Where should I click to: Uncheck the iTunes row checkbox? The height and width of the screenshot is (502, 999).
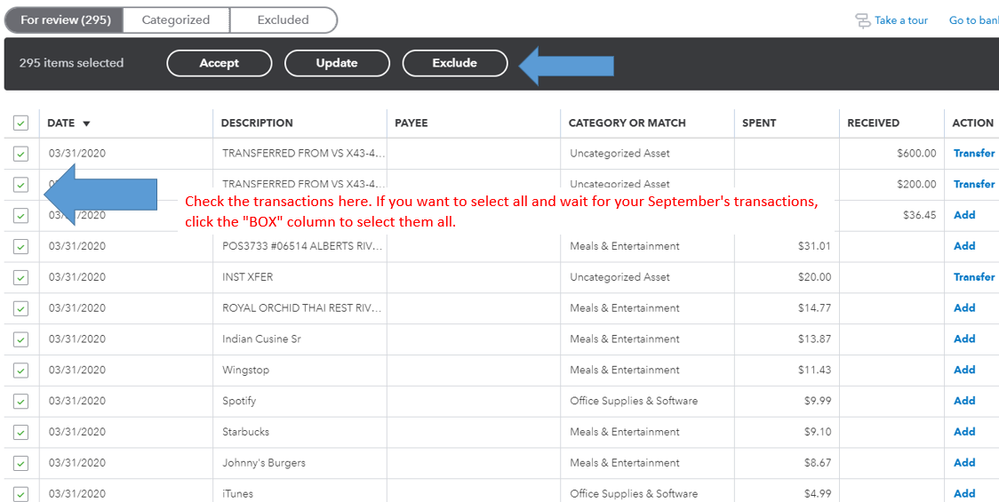tap(21, 494)
